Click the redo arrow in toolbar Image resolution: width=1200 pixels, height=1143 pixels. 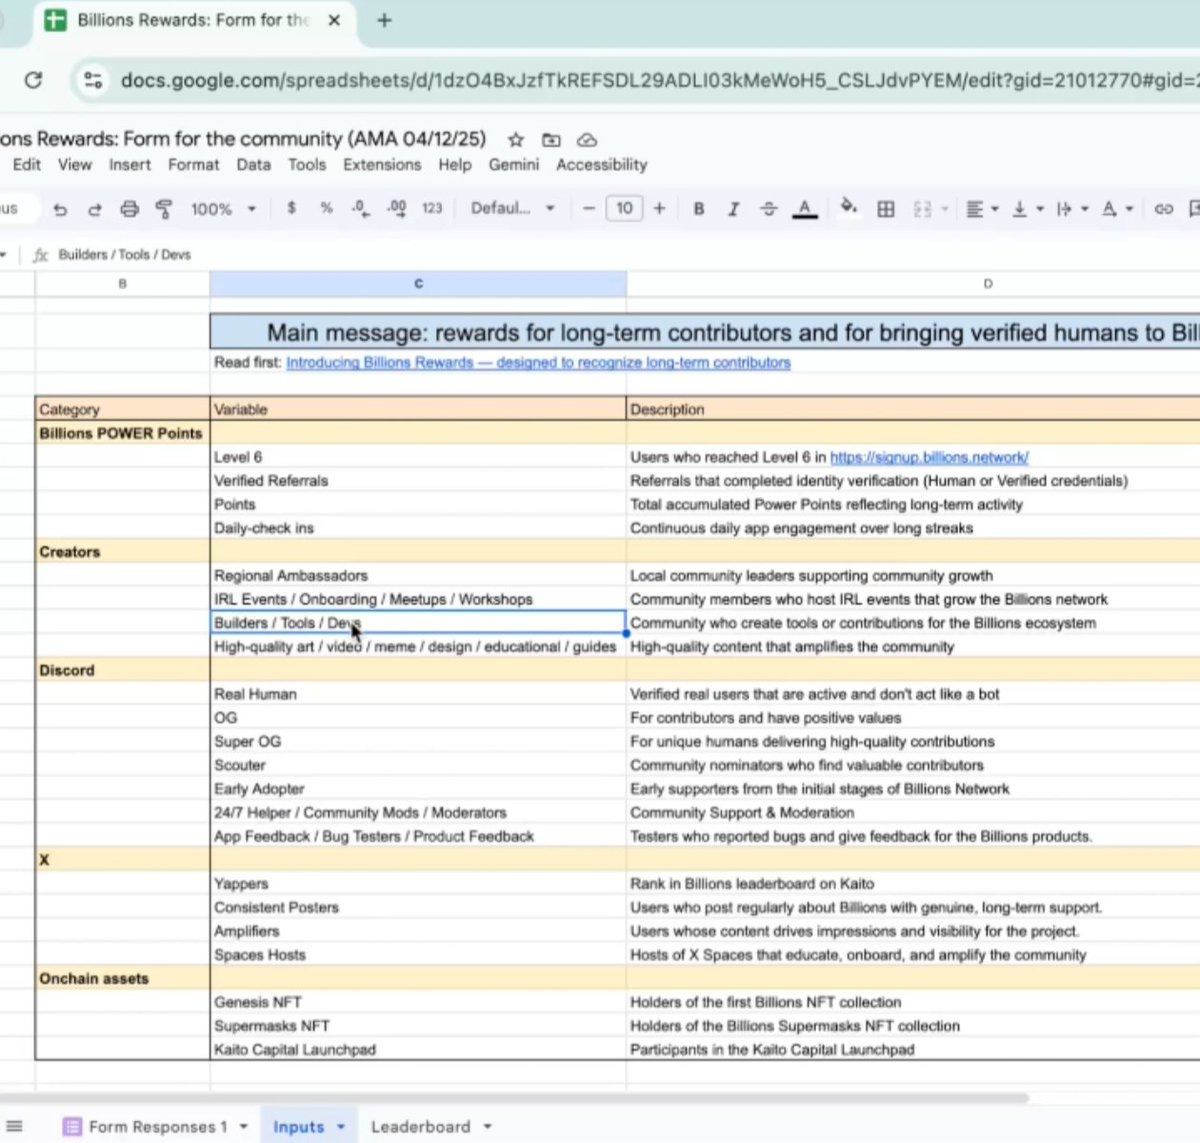pos(95,209)
